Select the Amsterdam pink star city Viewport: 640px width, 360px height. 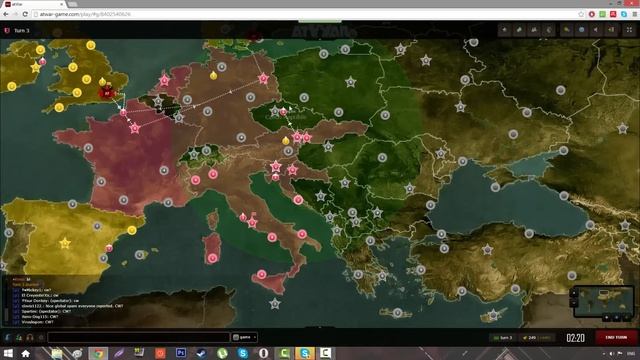164,80
